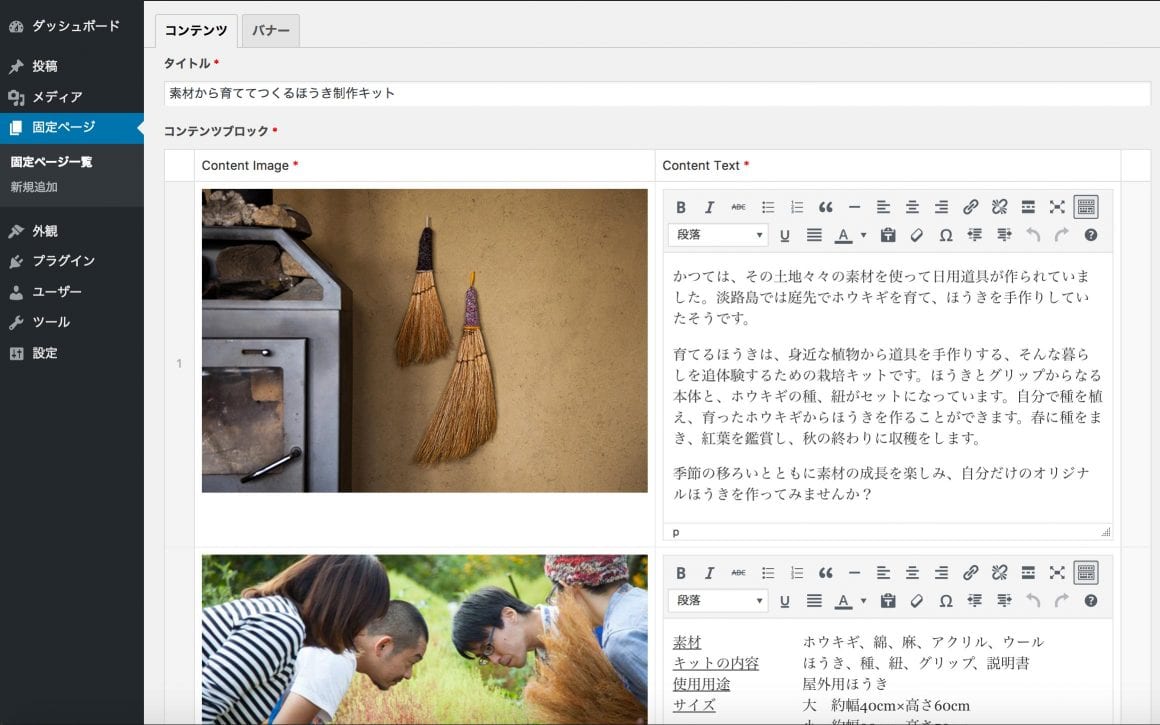The height and width of the screenshot is (725, 1160).
Task: Open 設定 in the sidebar menu
Action: click(72, 354)
